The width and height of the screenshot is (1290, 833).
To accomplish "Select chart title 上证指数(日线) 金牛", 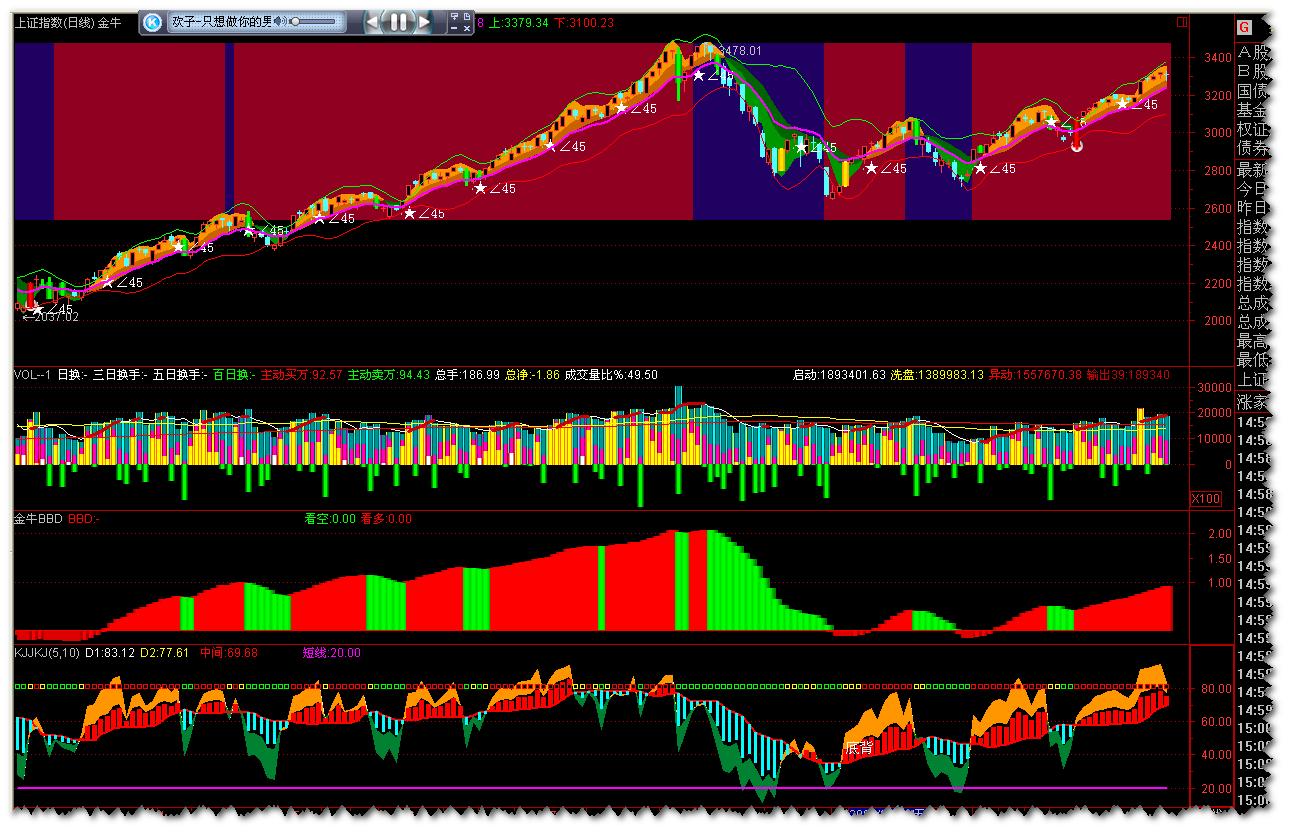I will (68, 23).
